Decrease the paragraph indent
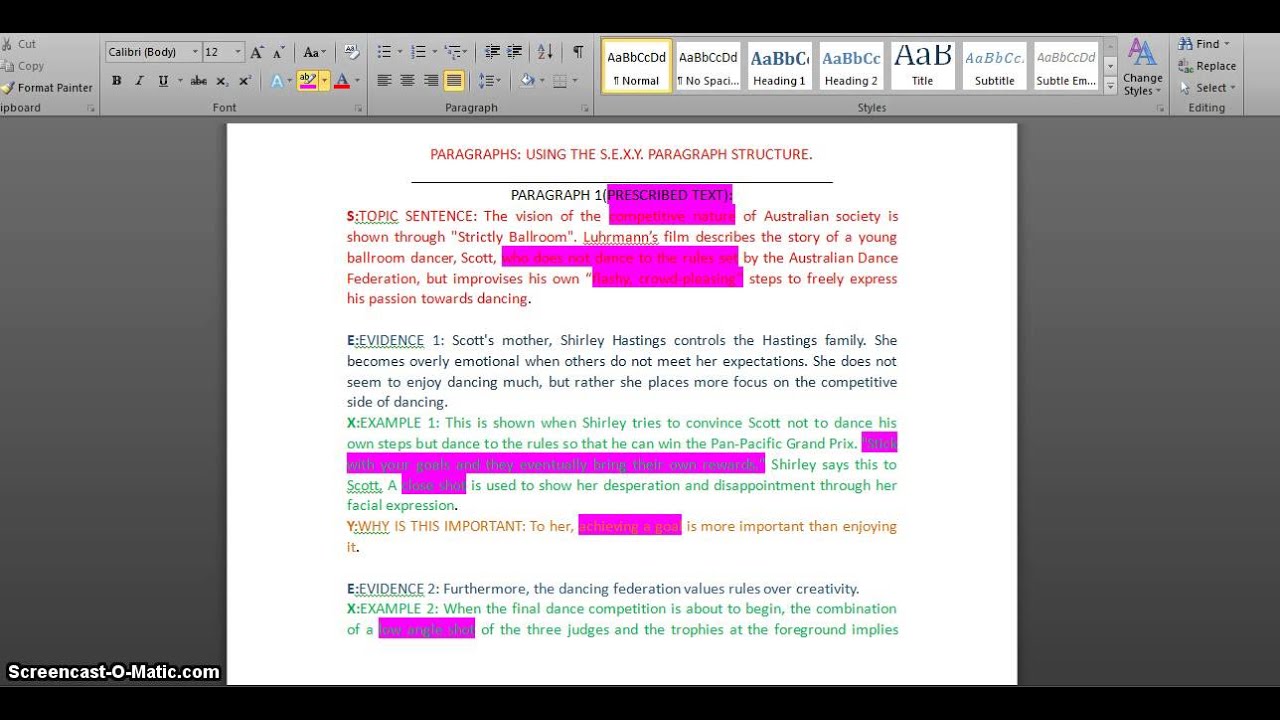The width and height of the screenshot is (1280, 720). click(492, 52)
